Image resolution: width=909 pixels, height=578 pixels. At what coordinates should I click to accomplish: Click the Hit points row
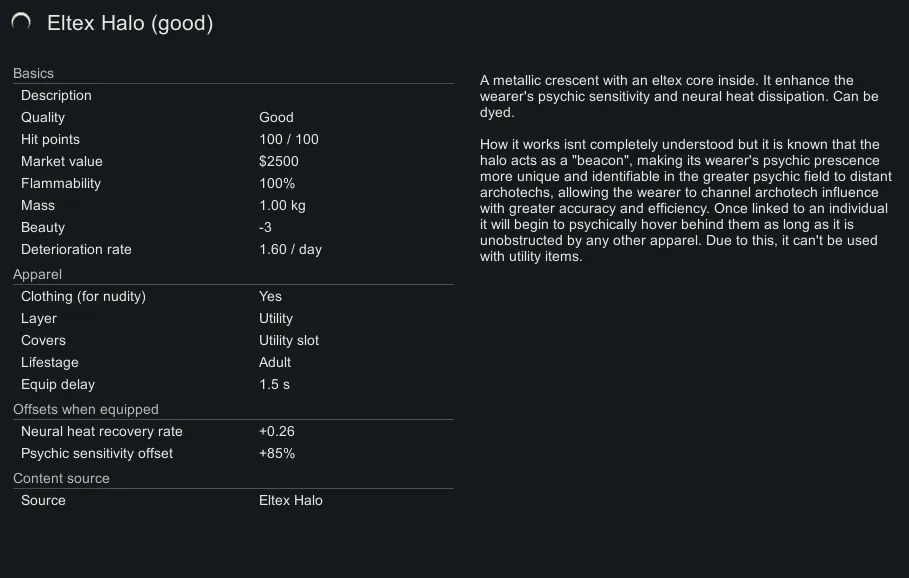[233, 139]
